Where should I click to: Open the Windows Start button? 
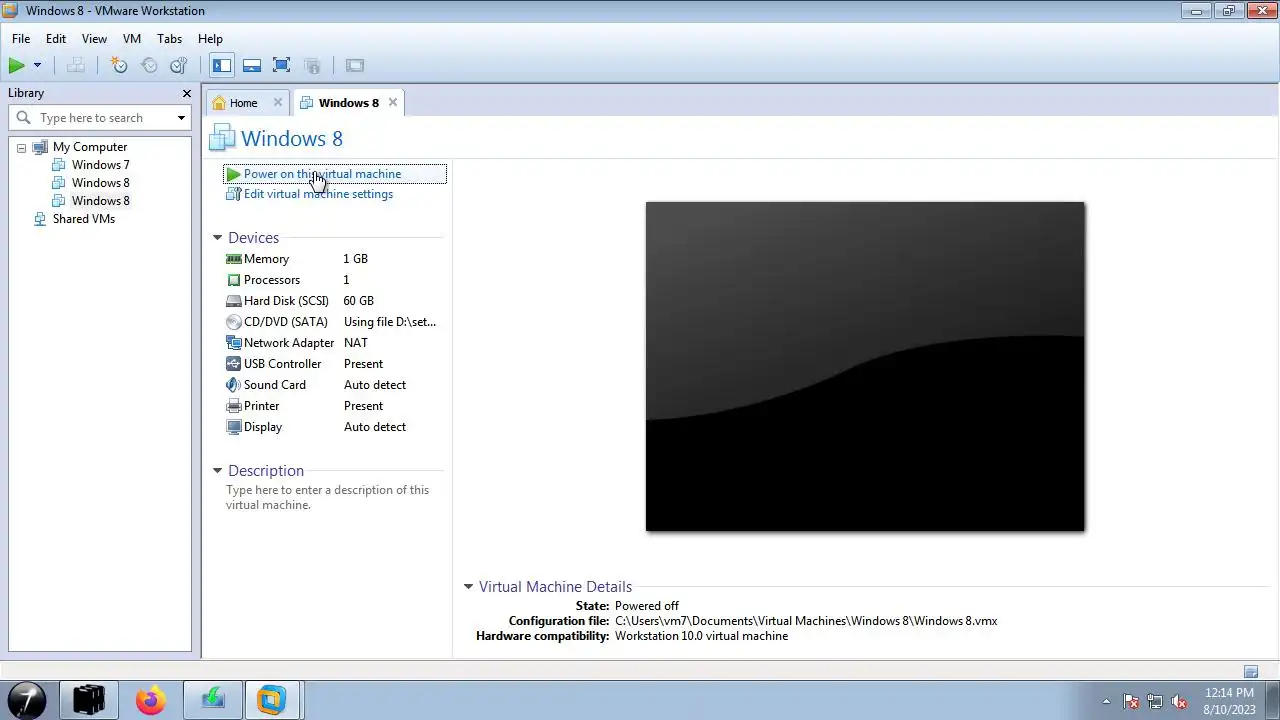coord(27,700)
